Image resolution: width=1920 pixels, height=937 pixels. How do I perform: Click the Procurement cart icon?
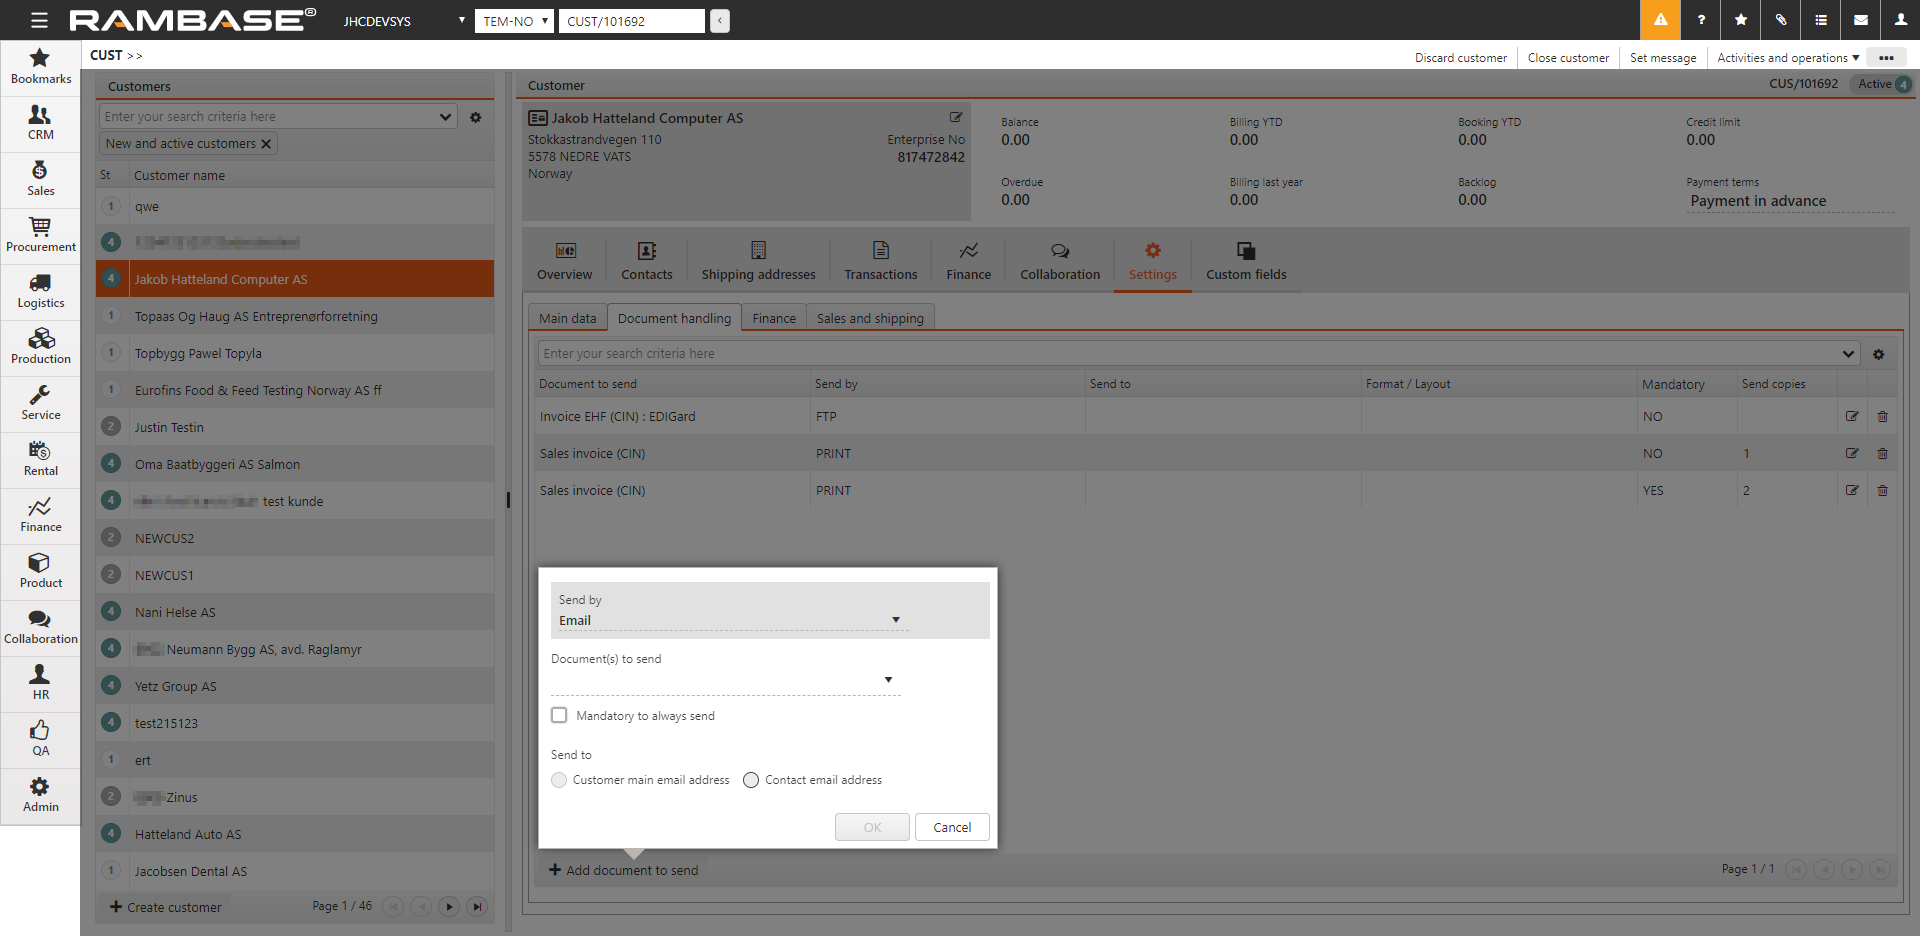pyautogui.click(x=40, y=227)
